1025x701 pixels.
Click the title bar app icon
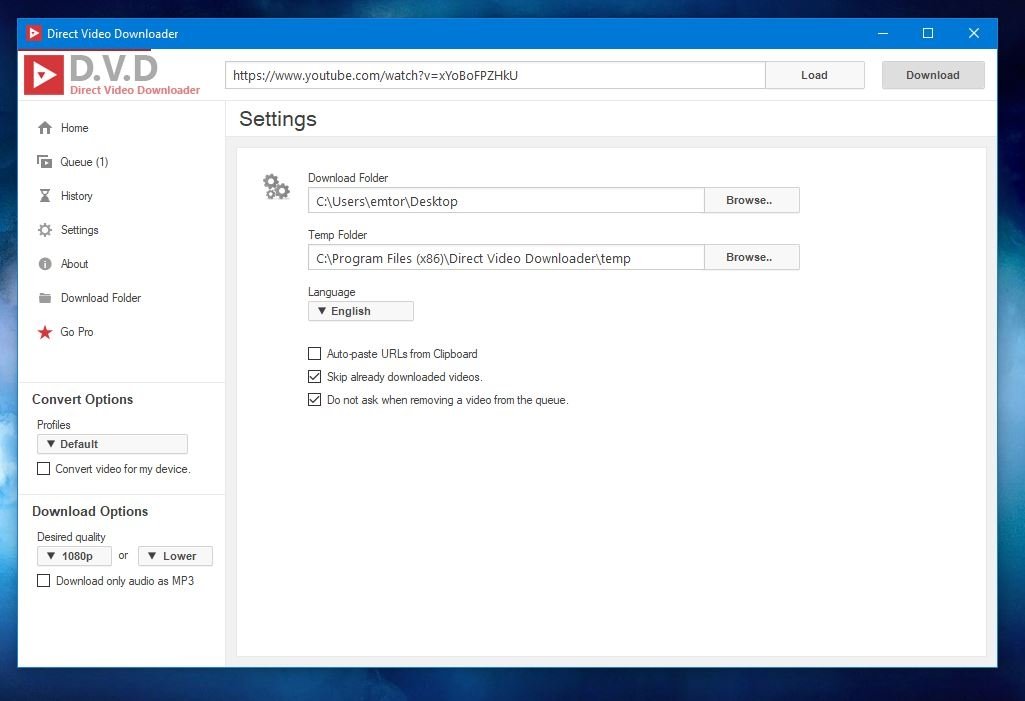pyautogui.click(x=34, y=33)
